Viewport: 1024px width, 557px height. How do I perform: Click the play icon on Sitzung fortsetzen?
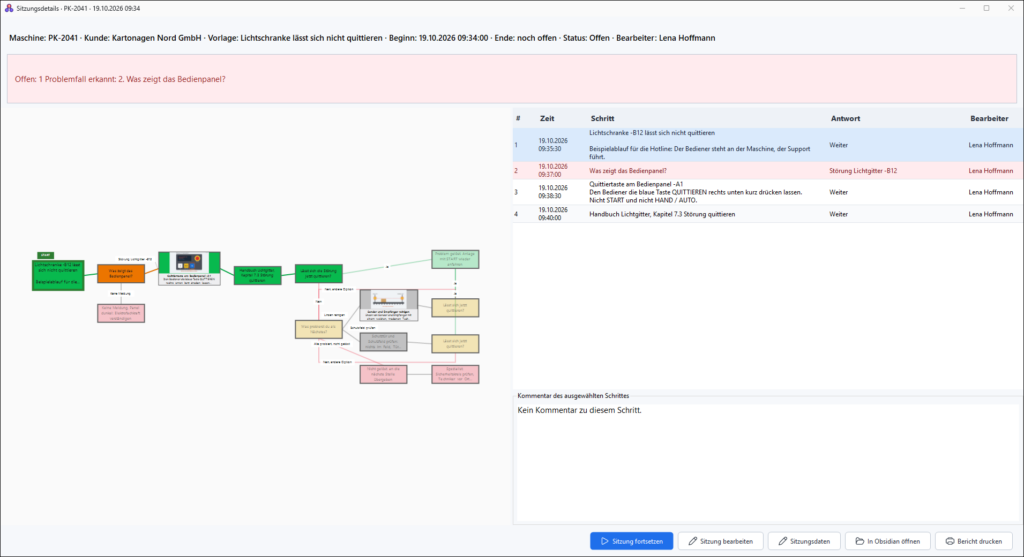coord(605,541)
